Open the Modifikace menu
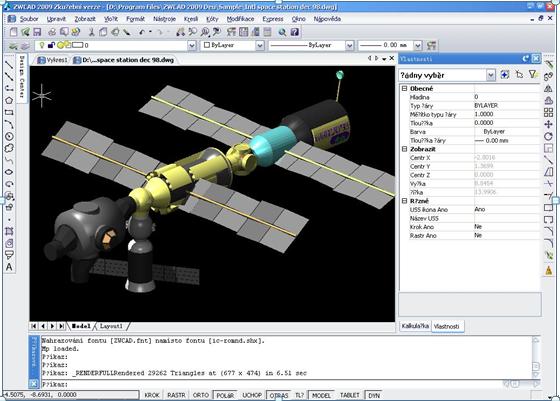560x401 pixels. 240,19
